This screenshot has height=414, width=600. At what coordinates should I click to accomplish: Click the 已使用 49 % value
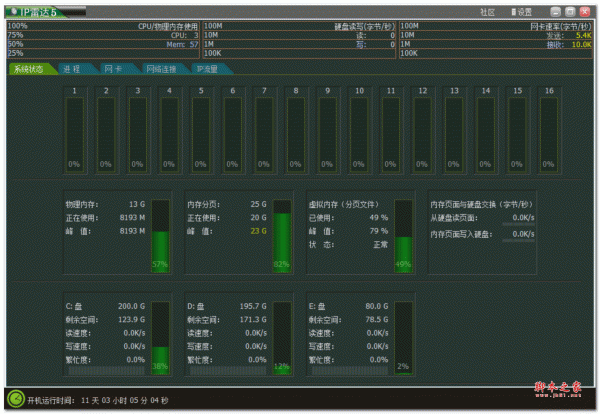[x=379, y=218]
